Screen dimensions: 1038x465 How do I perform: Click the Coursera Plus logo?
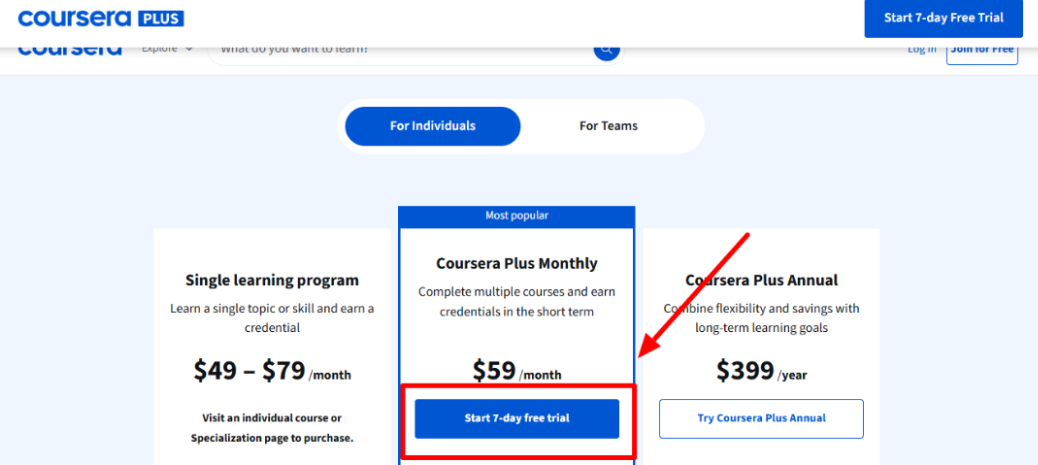101,19
